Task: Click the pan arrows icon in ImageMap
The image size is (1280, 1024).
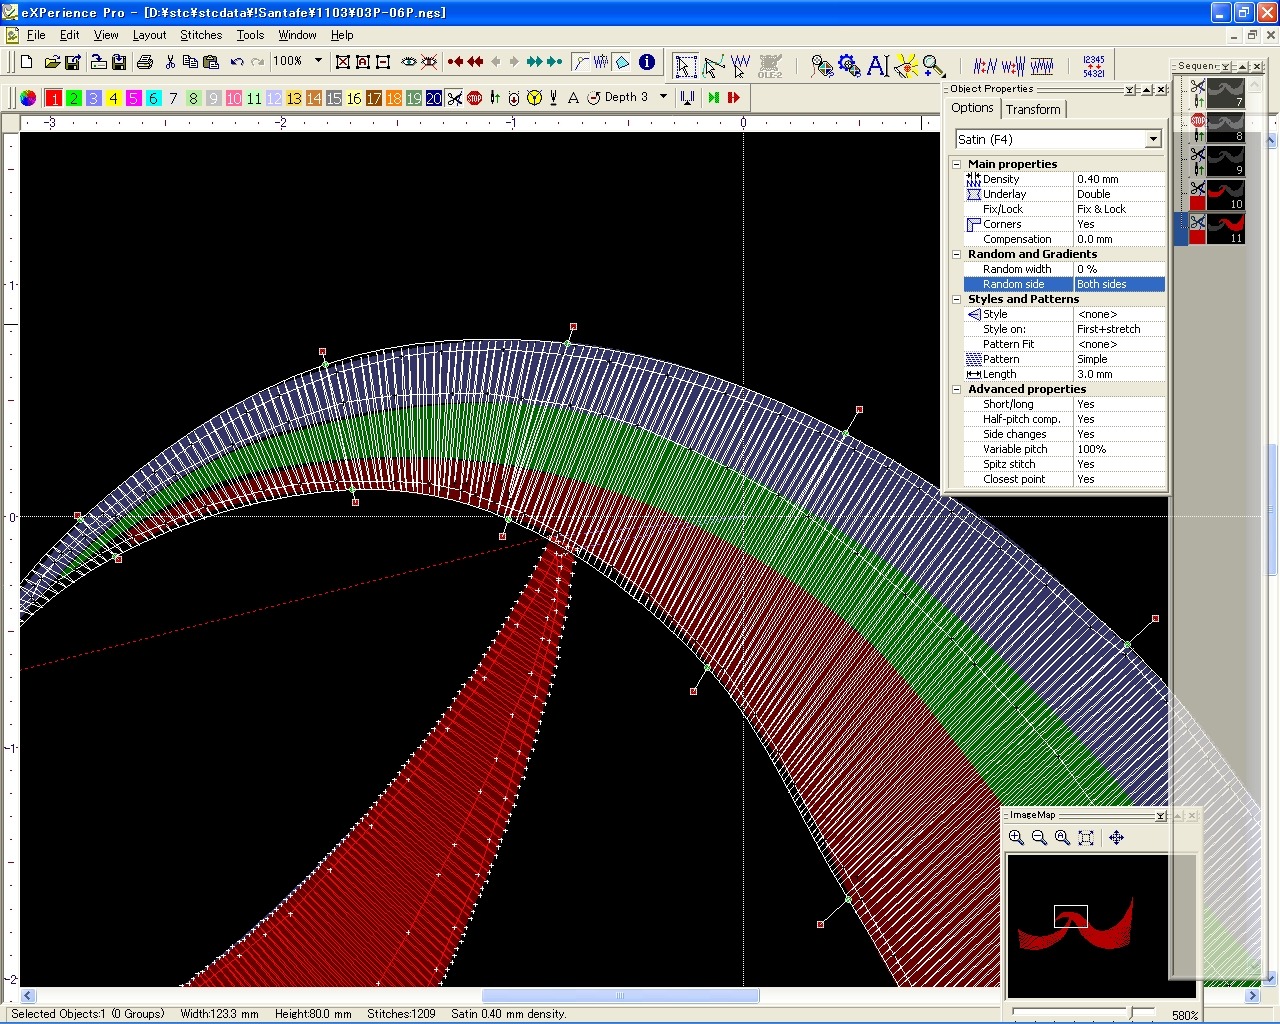Action: click(1116, 838)
